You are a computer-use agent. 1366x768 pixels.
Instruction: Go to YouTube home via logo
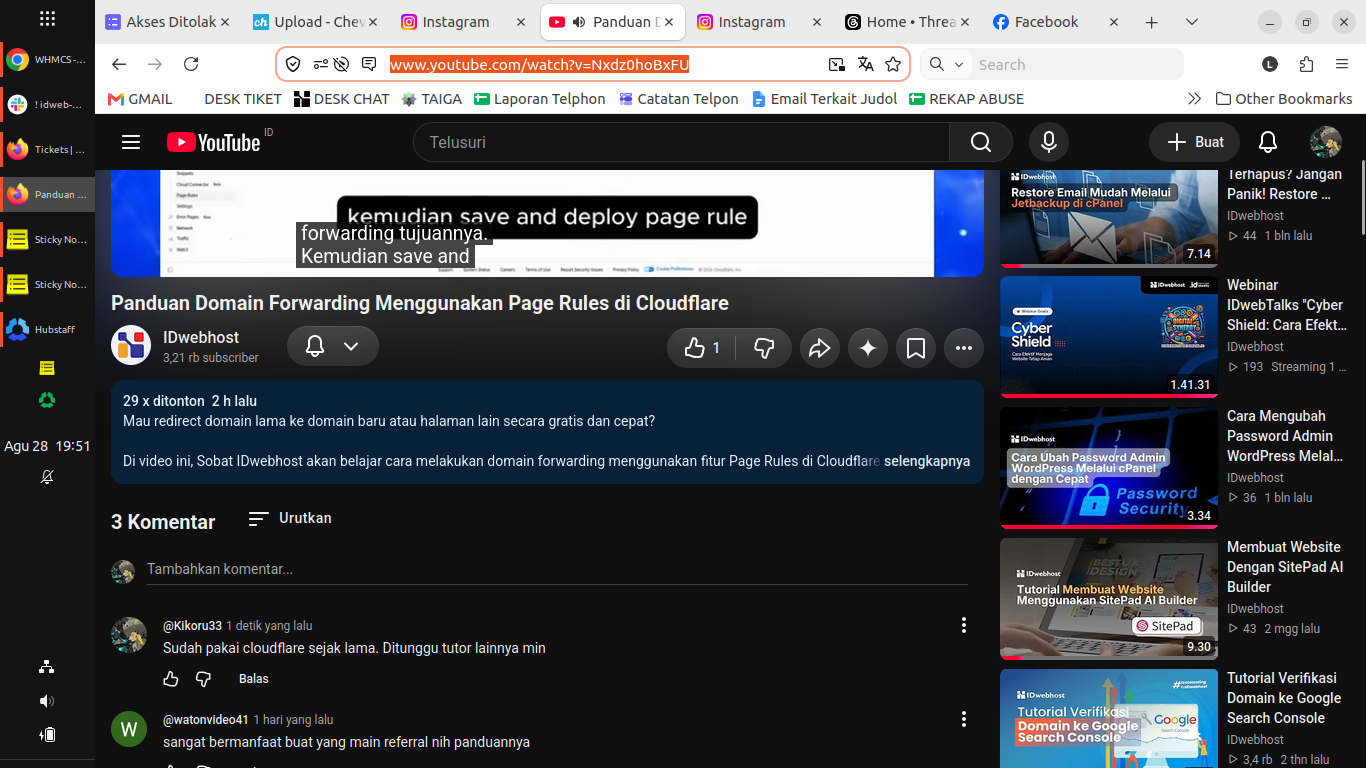[x=213, y=142]
